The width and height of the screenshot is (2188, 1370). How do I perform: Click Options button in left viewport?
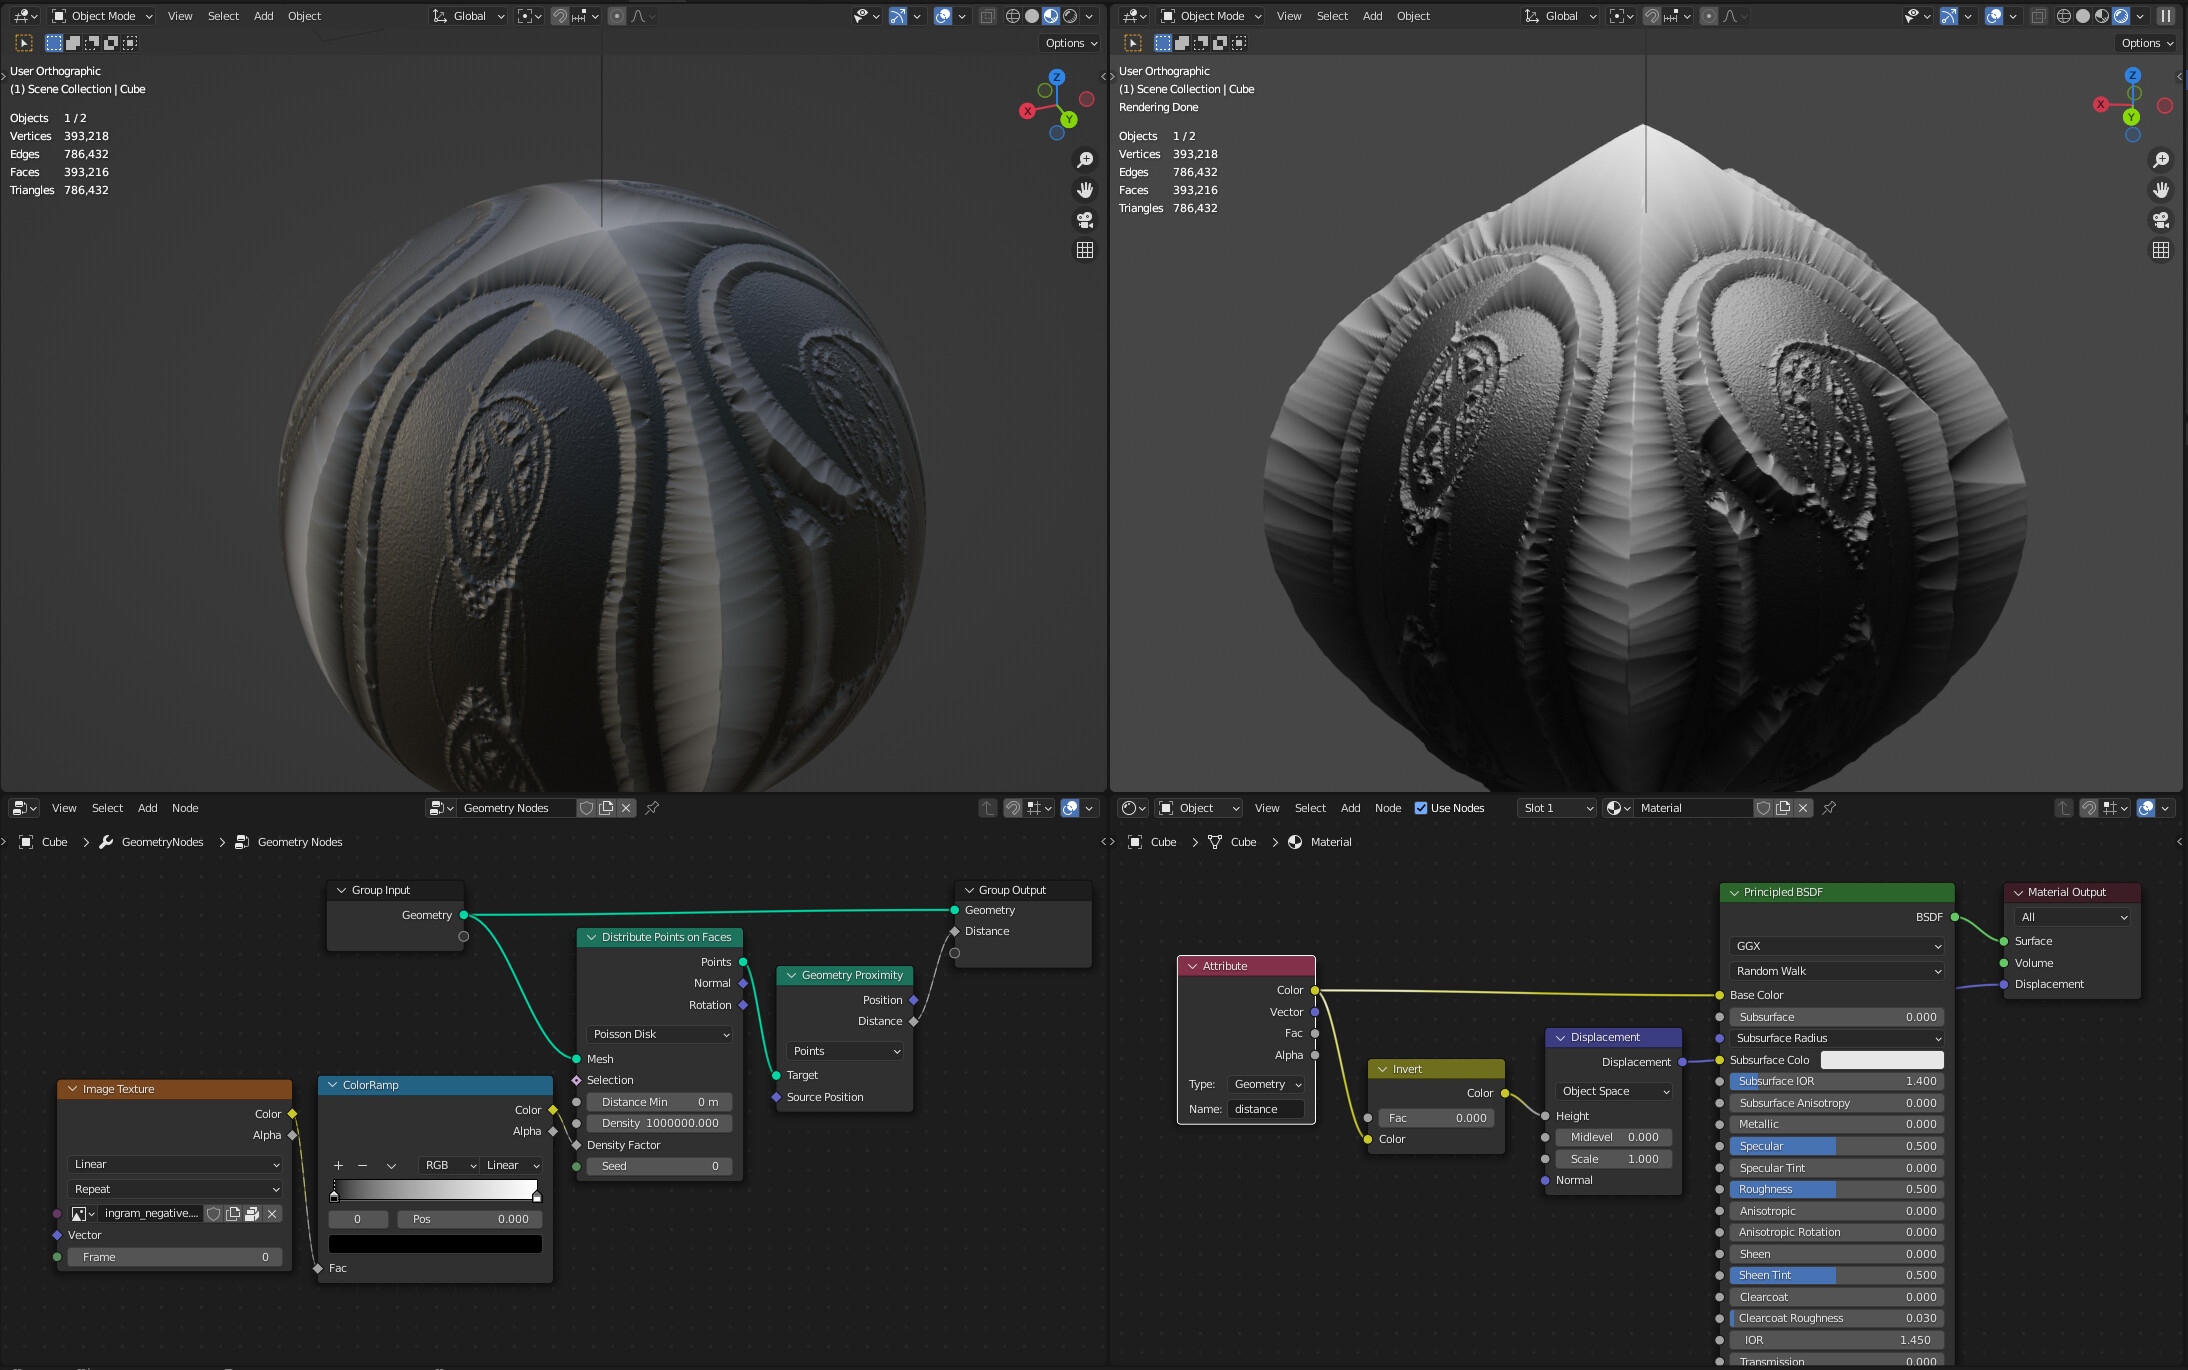click(x=1070, y=43)
